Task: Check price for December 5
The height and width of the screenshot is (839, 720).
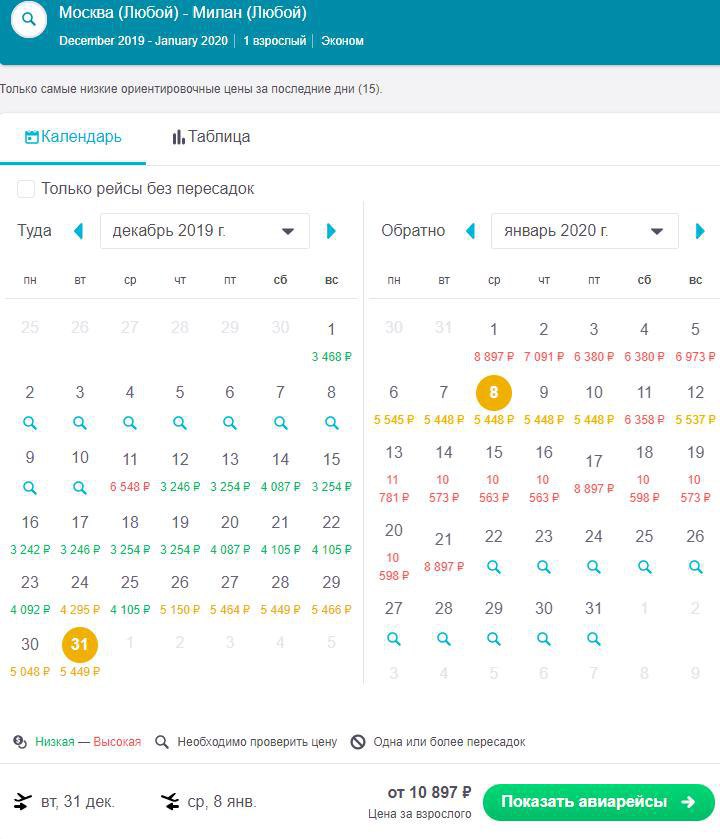Action: click(180, 423)
